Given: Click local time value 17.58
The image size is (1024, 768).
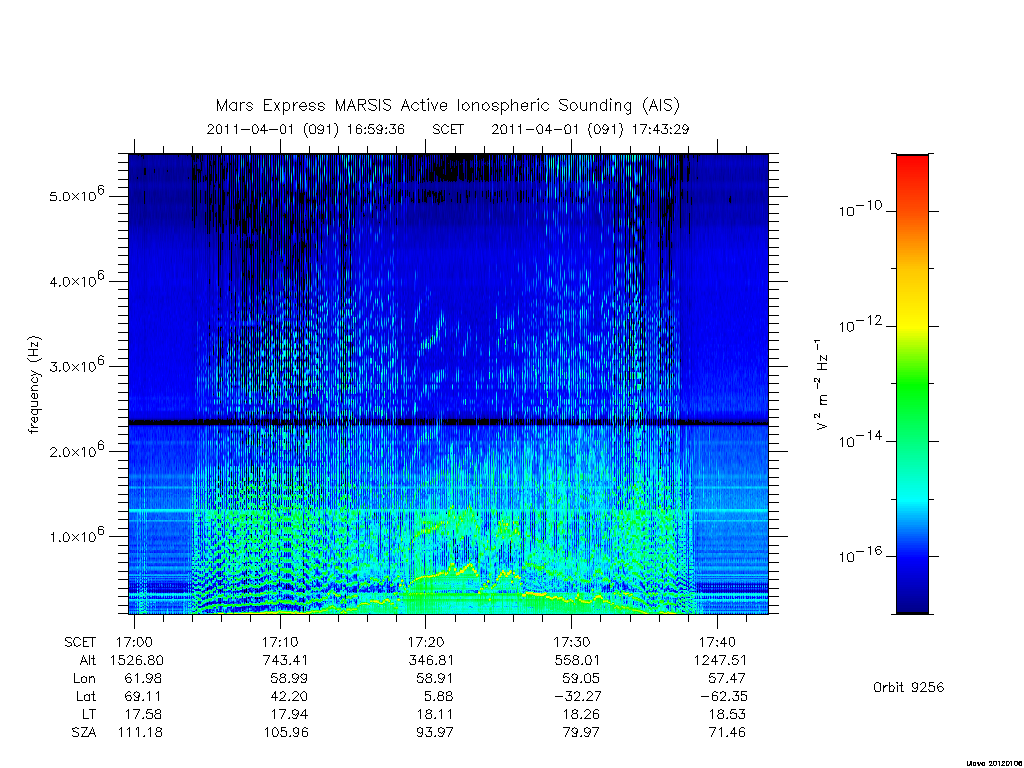Looking at the screenshot, I should coord(143,714).
